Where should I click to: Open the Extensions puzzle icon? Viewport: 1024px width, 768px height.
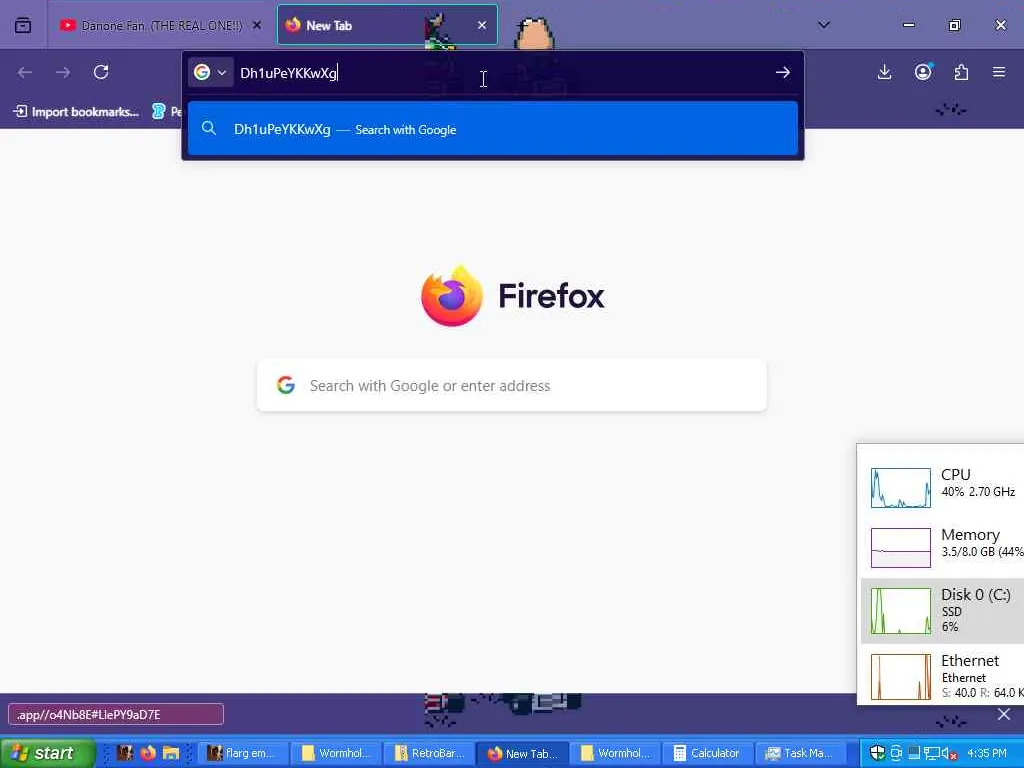(961, 72)
